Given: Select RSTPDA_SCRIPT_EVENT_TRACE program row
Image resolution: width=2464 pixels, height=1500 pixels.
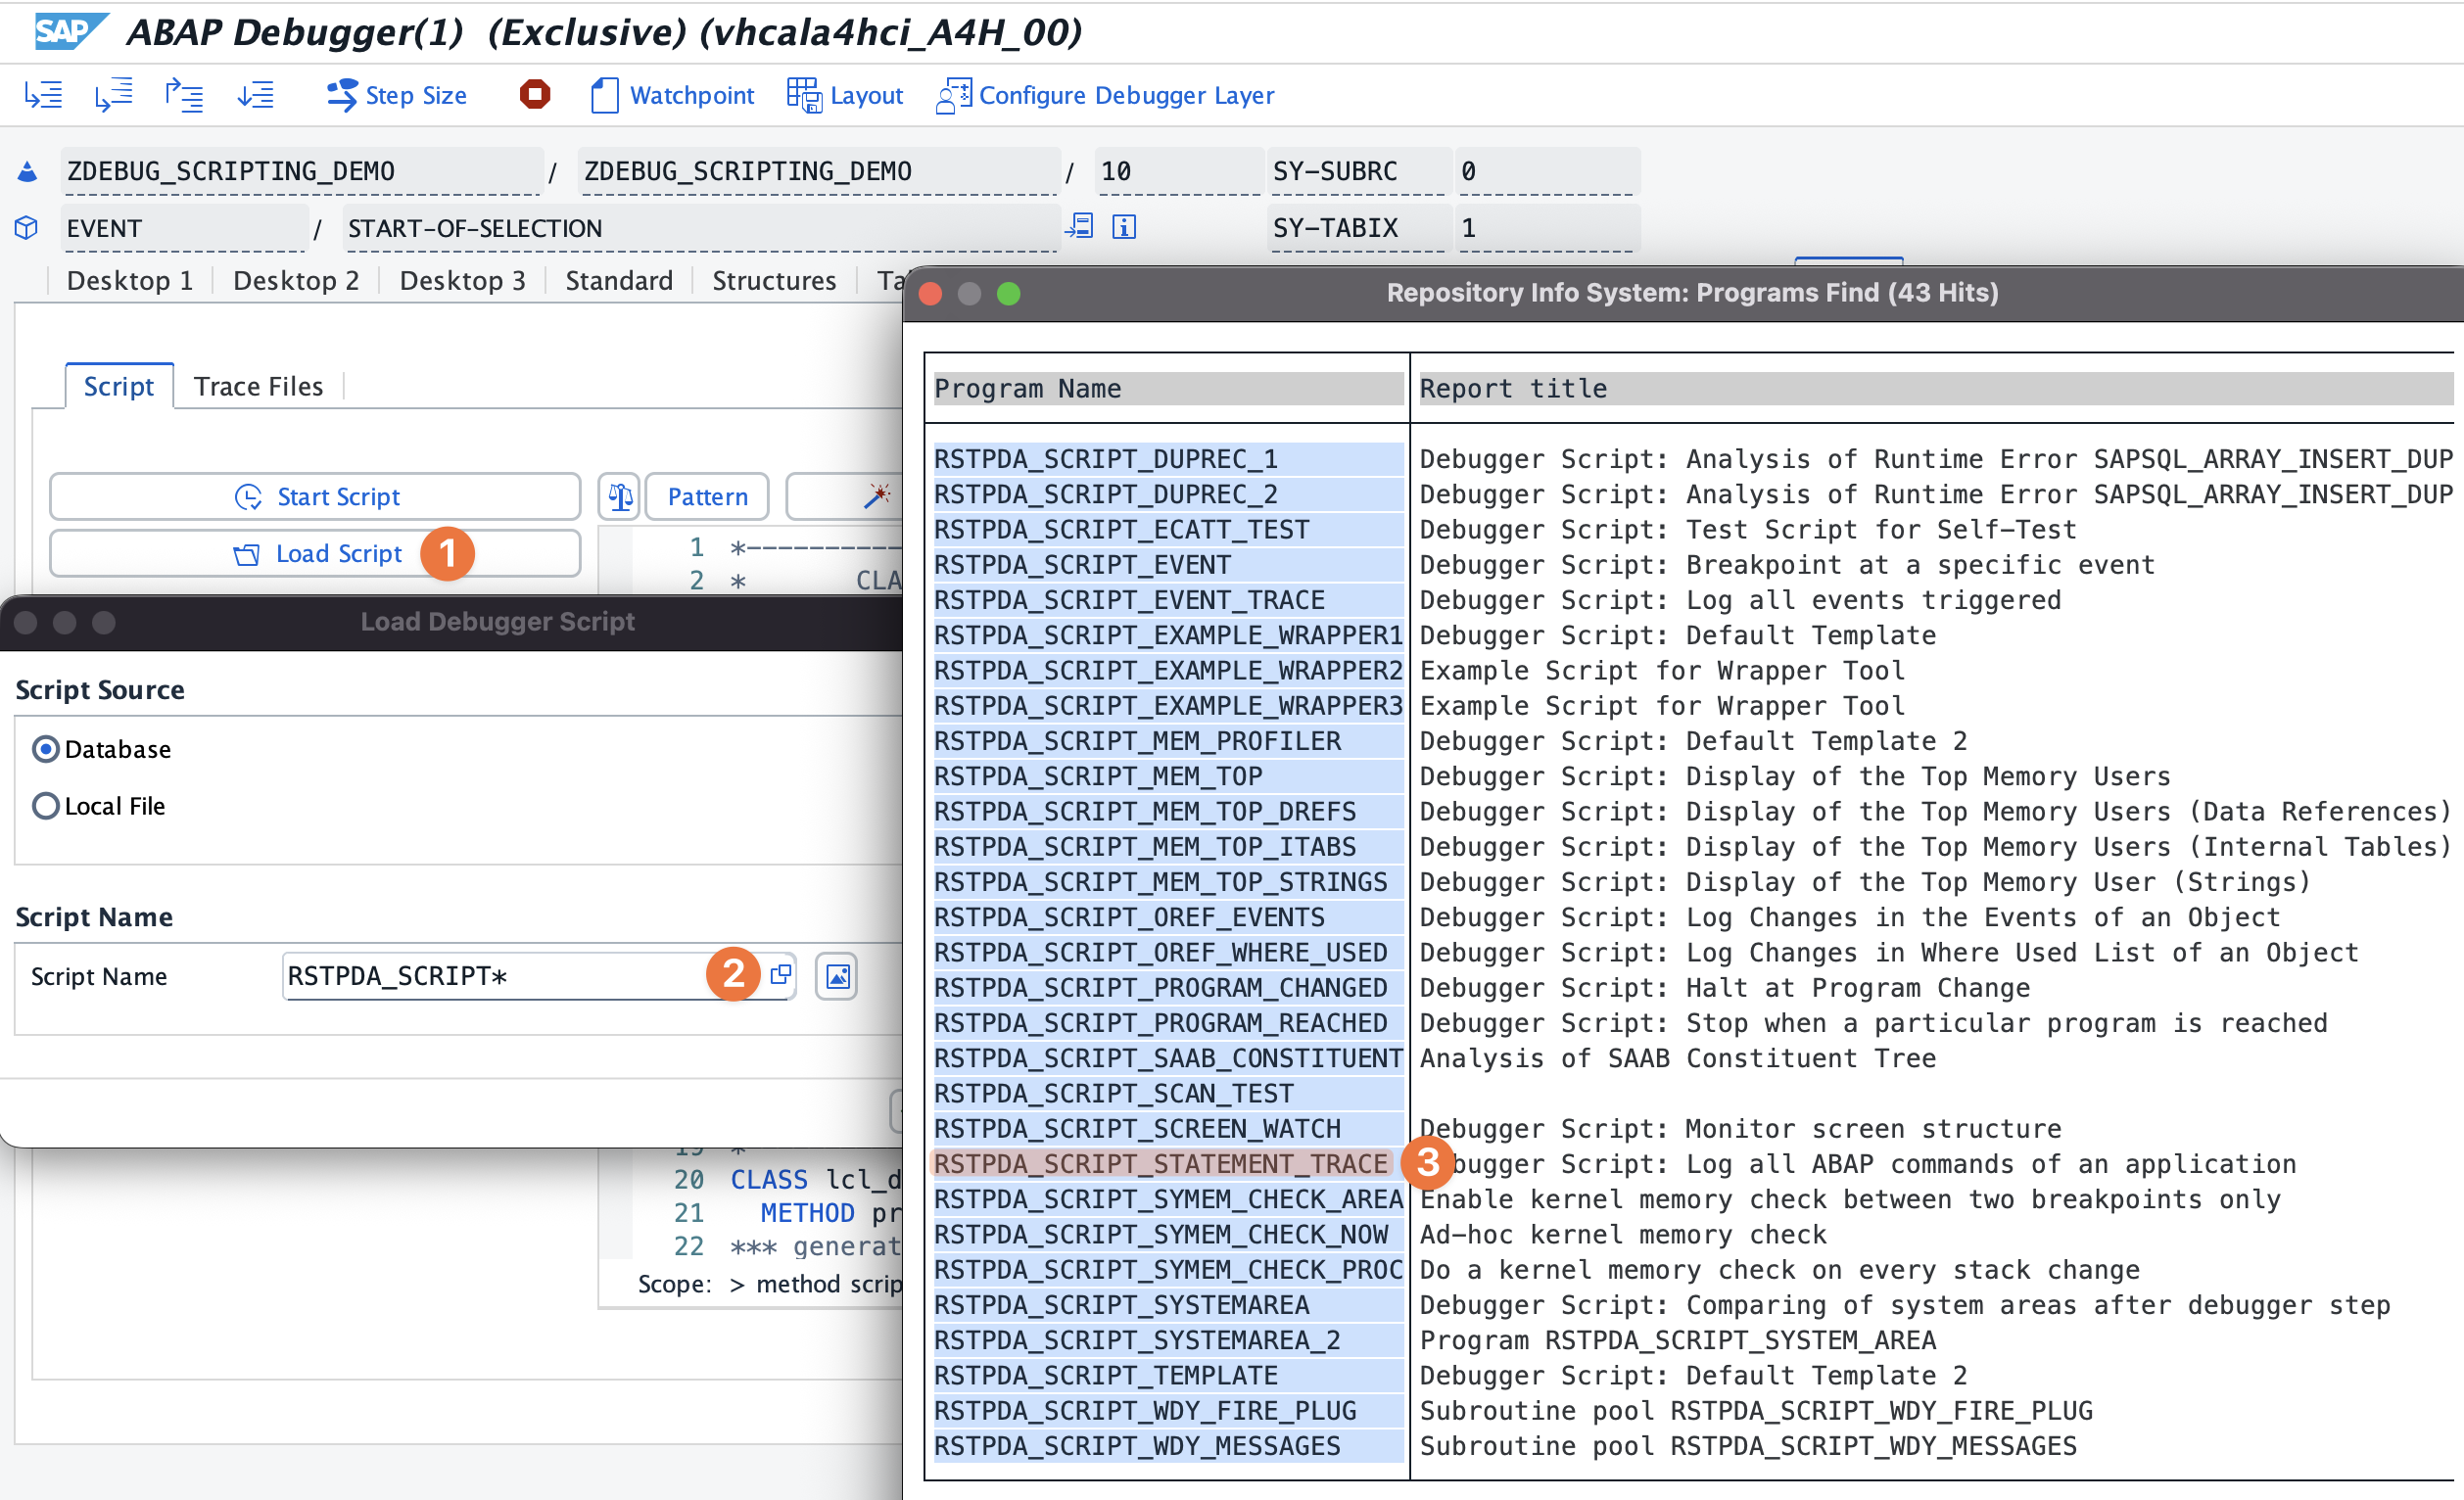Looking at the screenshot, I should pos(1168,601).
